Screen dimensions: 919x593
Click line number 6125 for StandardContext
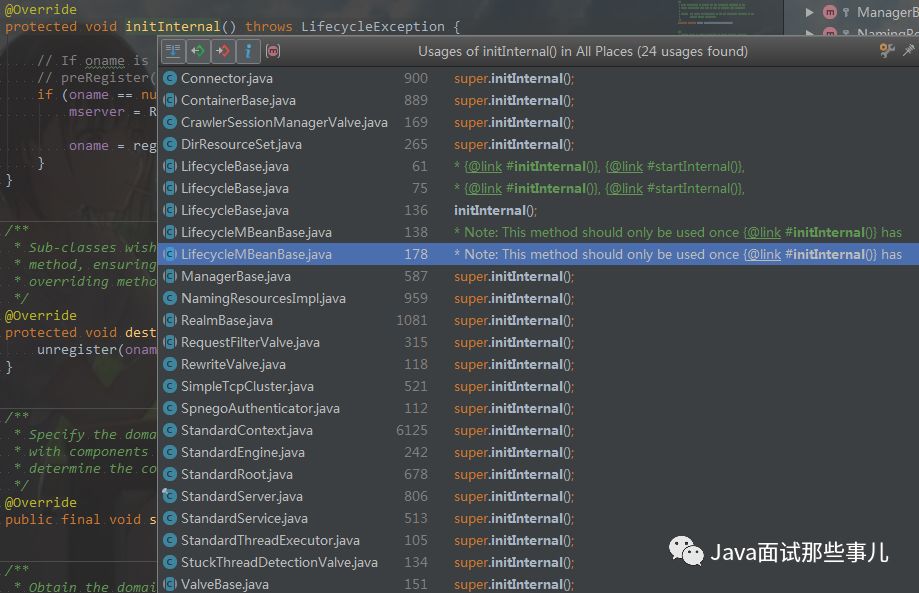[x=412, y=430]
